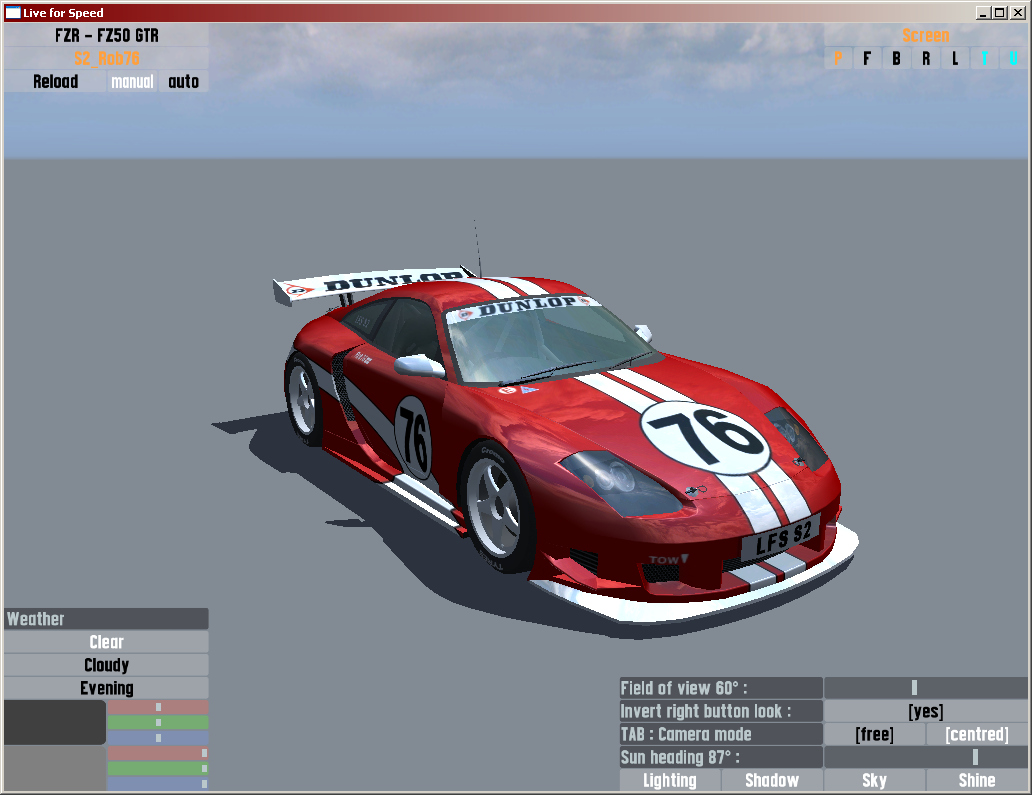Toggle the Sky option

click(875, 780)
